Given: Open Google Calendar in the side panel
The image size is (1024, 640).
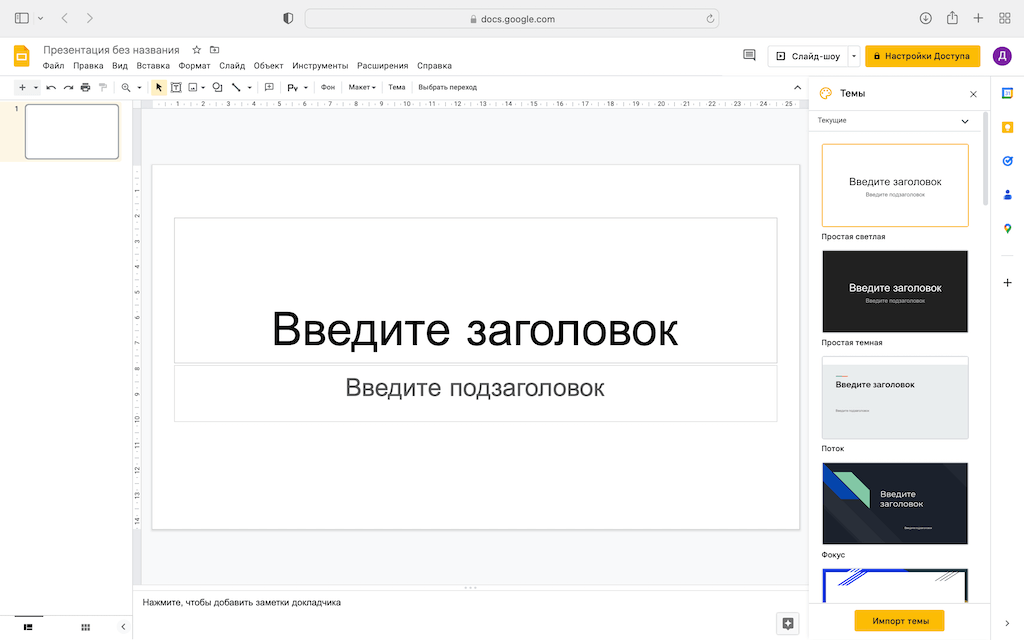Looking at the screenshot, I should [1007, 92].
